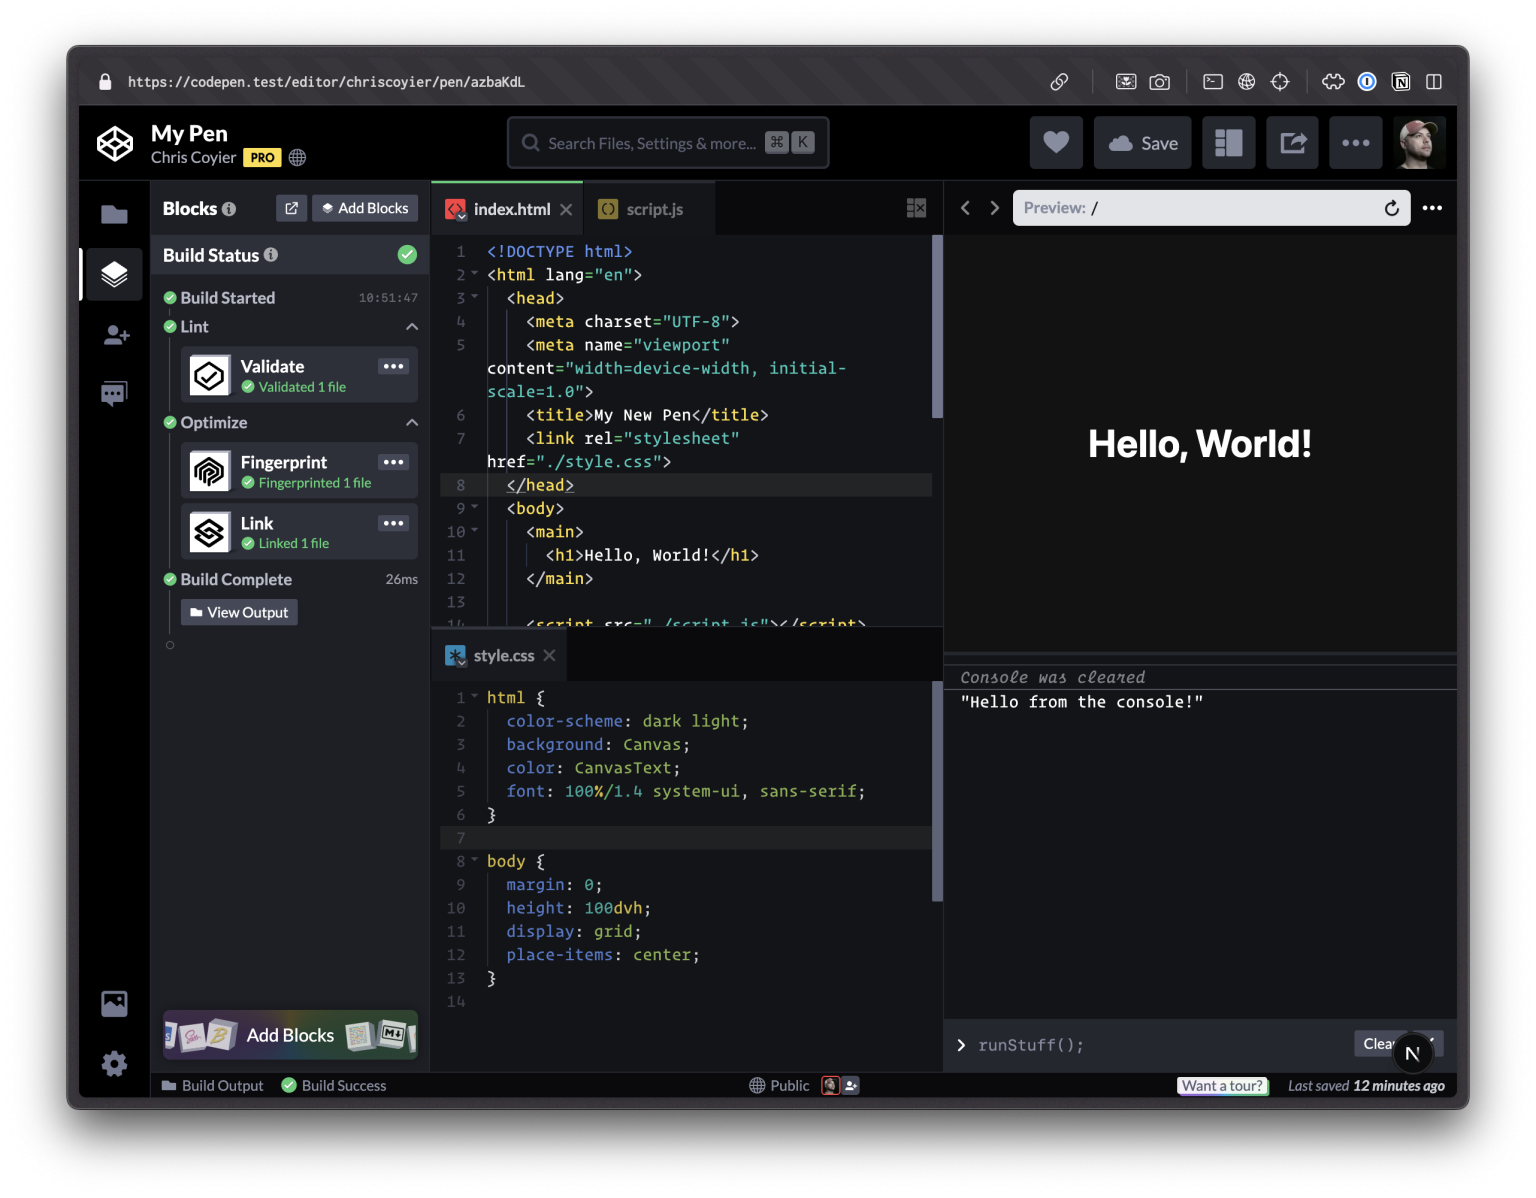The width and height of the screenshot is (1536, 1198).
Task: Open the pop-out icon beside Blocks
Action: pos(291,208)
